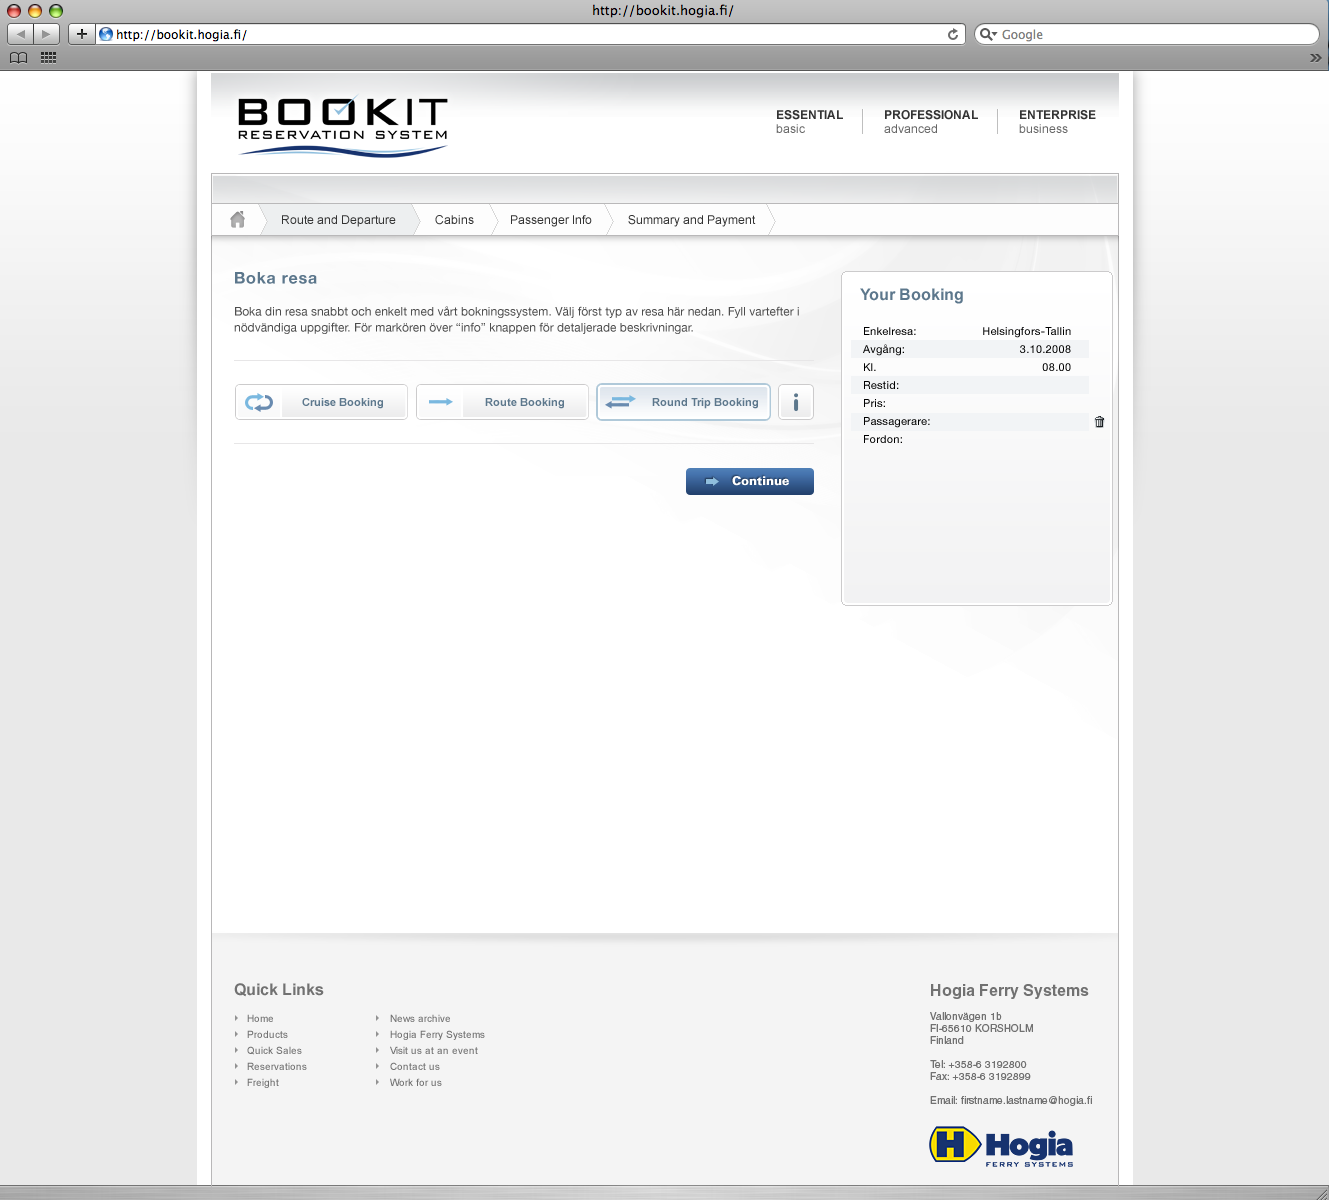Screen dimensions: 1329x1200
Task: Expand bookmarks bar overflow chevron
Action: coord(1315,57)
